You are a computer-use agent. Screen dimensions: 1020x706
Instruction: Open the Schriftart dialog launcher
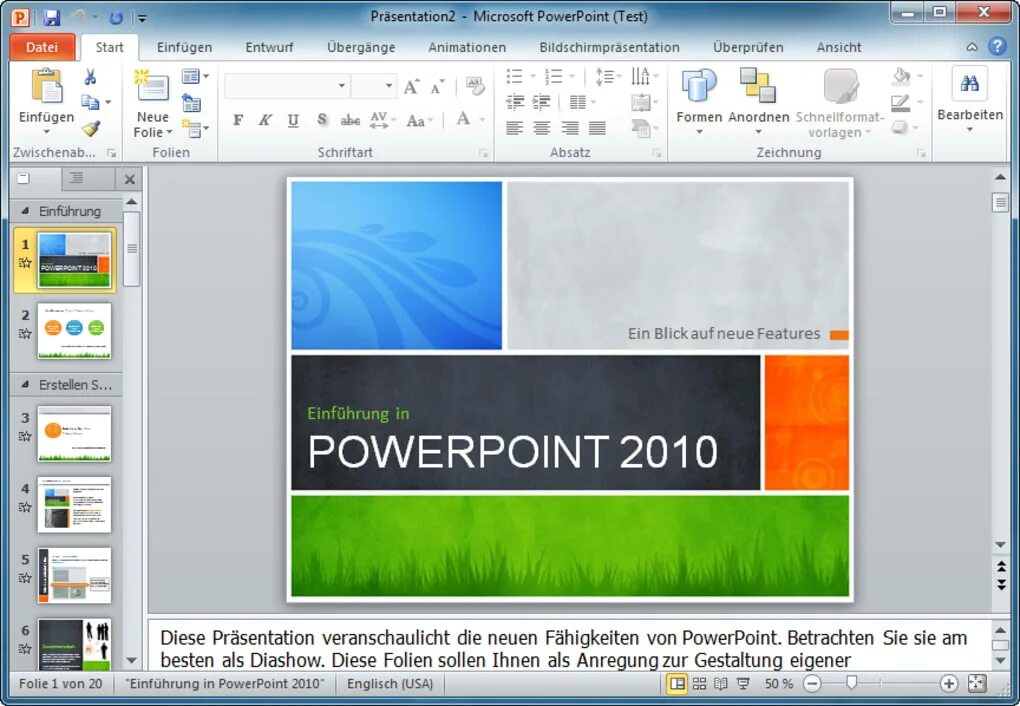(483, 153)
